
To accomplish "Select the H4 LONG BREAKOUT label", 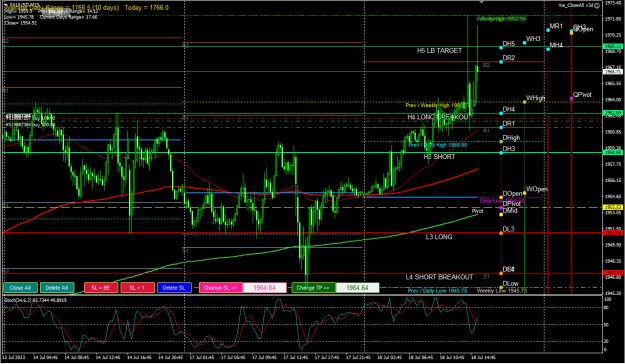I will tap(438, 117).
